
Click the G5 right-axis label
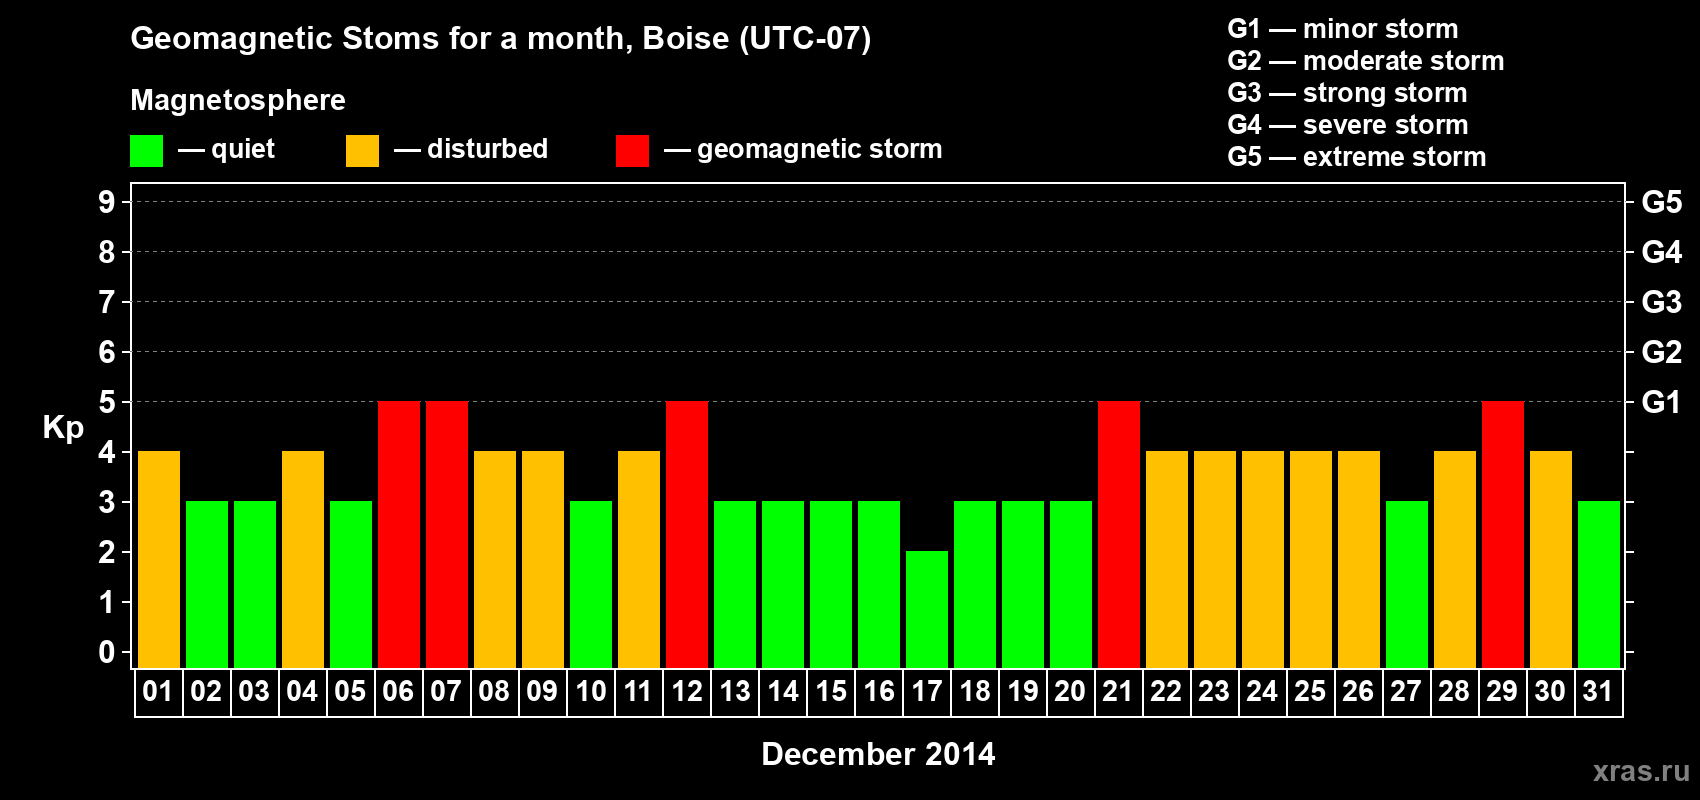[x=1662, y=202]
